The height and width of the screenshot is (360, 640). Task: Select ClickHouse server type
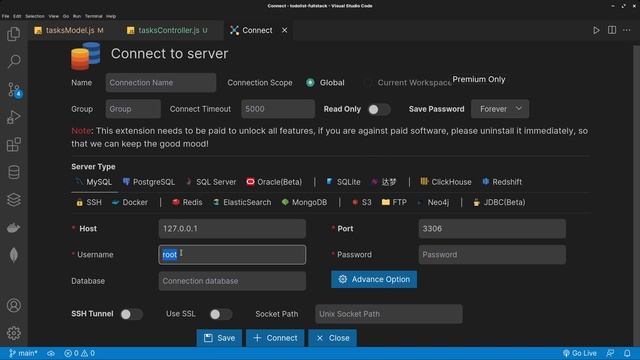click(446, 182)
